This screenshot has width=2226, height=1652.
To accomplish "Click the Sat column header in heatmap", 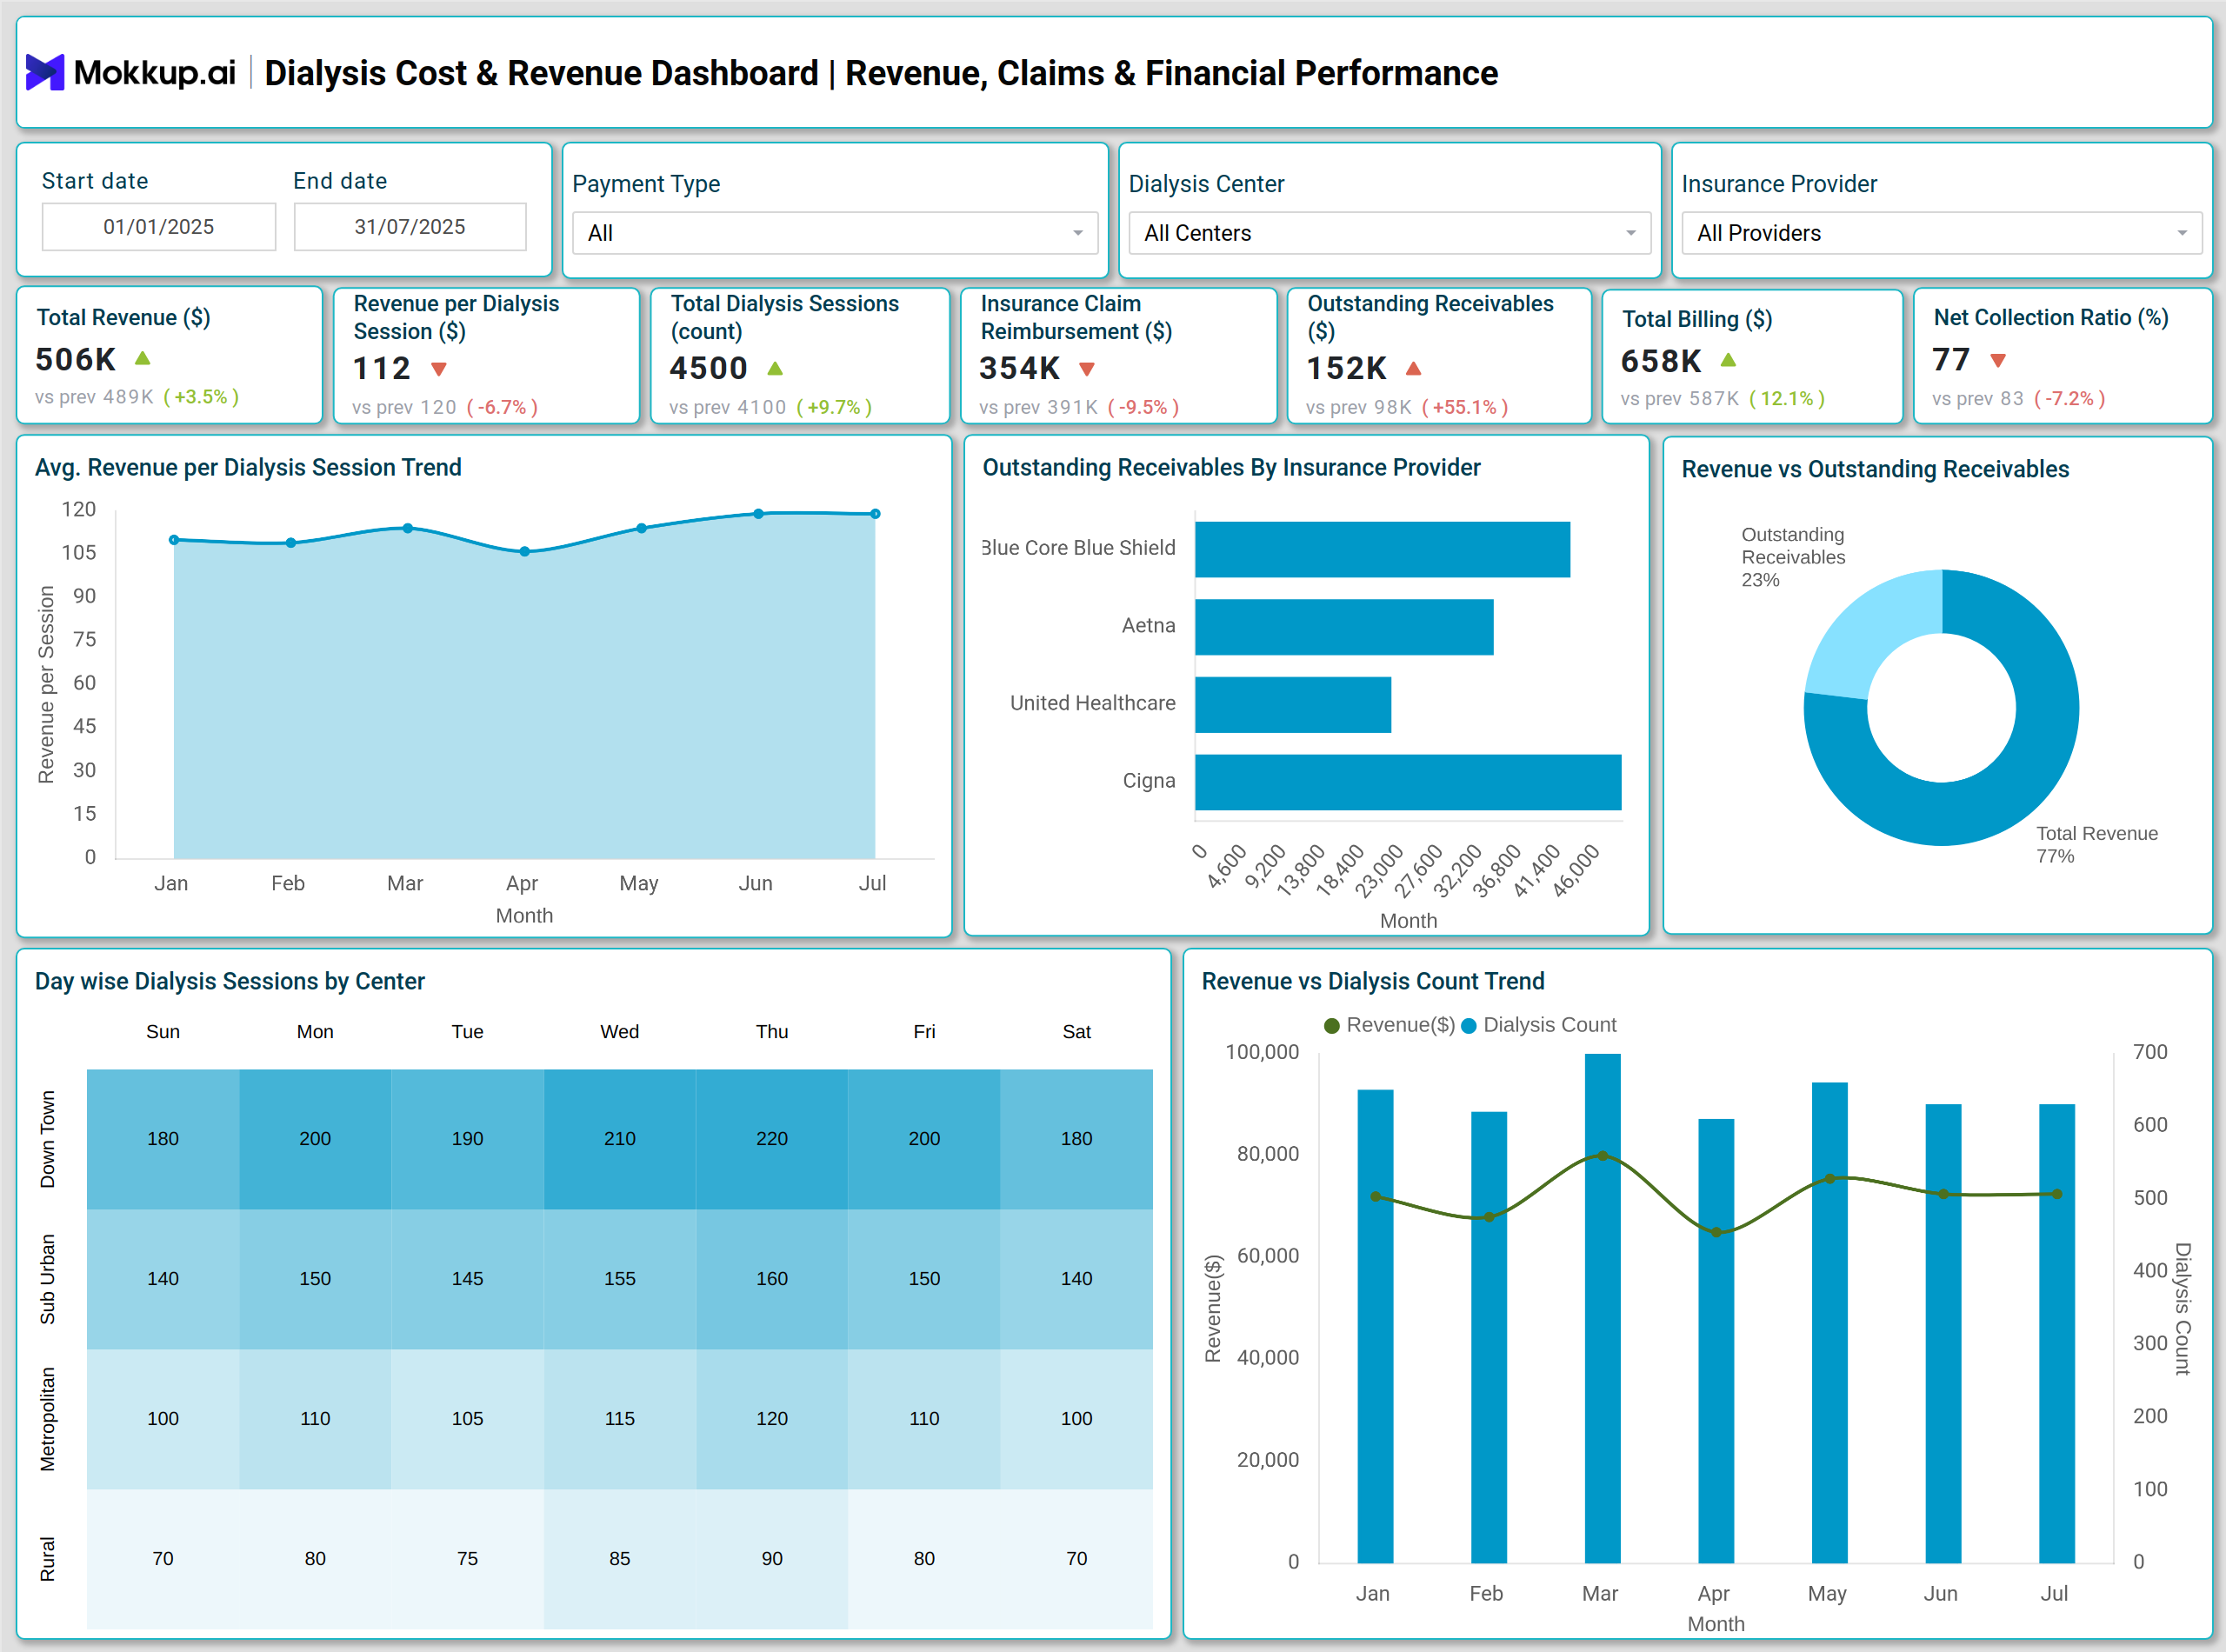I will coord(1076,1032).
